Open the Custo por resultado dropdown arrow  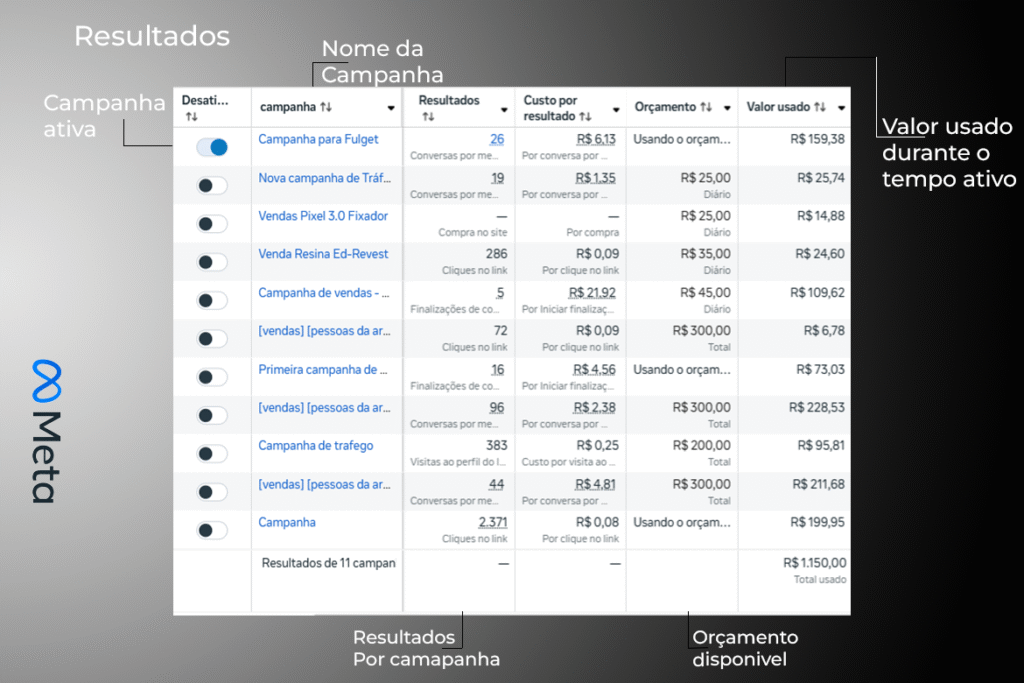pos(615,108)
